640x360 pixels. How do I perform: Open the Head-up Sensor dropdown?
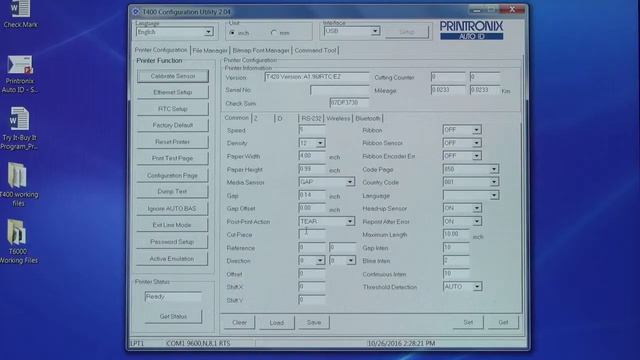tap(462, 208)
